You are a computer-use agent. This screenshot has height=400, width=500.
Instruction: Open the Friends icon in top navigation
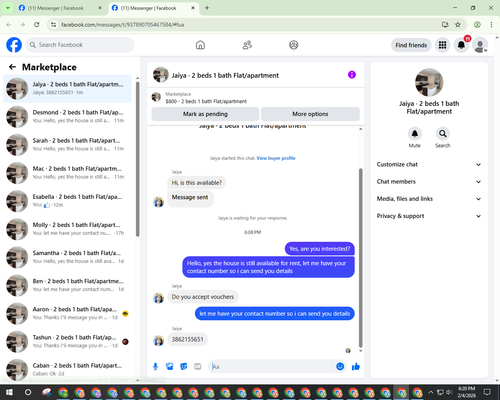click(x=247, y=45)
